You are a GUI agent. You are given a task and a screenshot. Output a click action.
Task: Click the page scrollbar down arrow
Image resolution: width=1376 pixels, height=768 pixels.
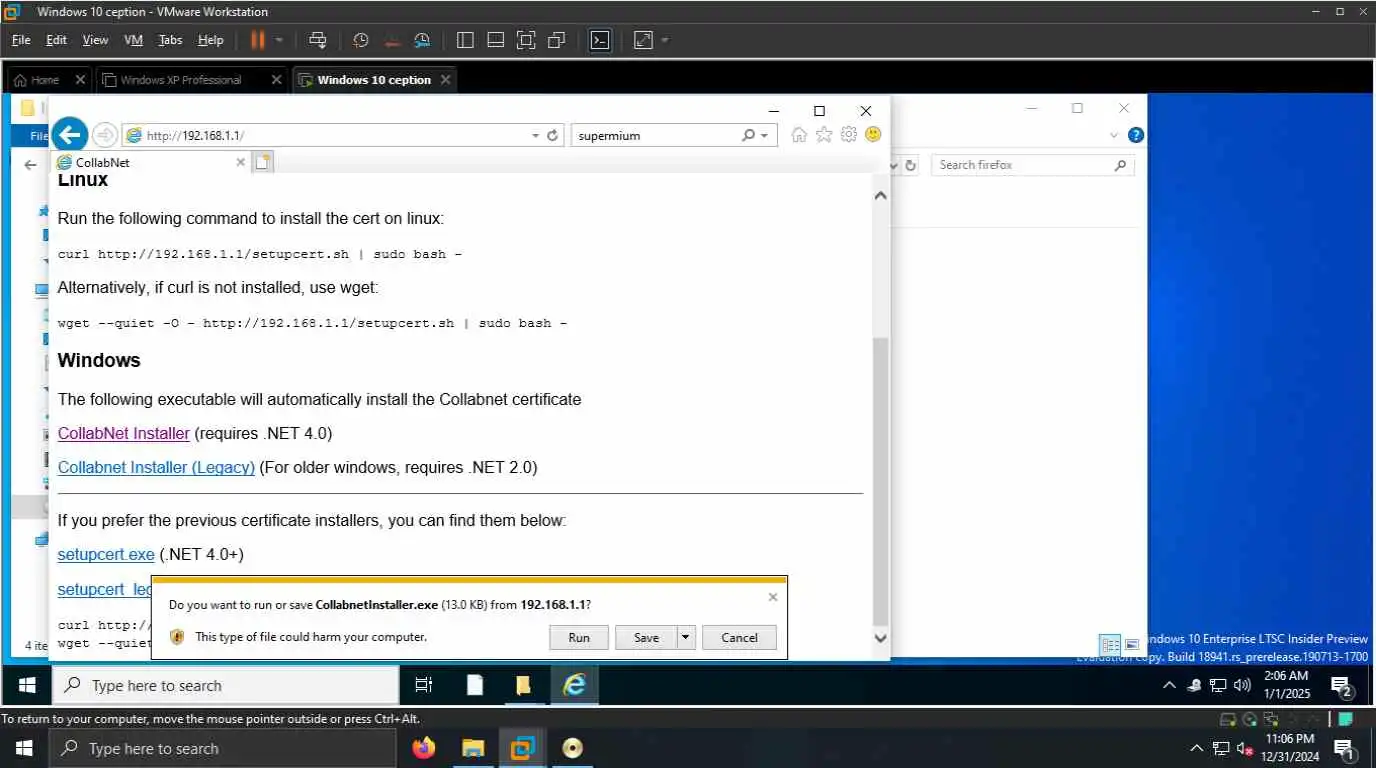pos(880,637)
